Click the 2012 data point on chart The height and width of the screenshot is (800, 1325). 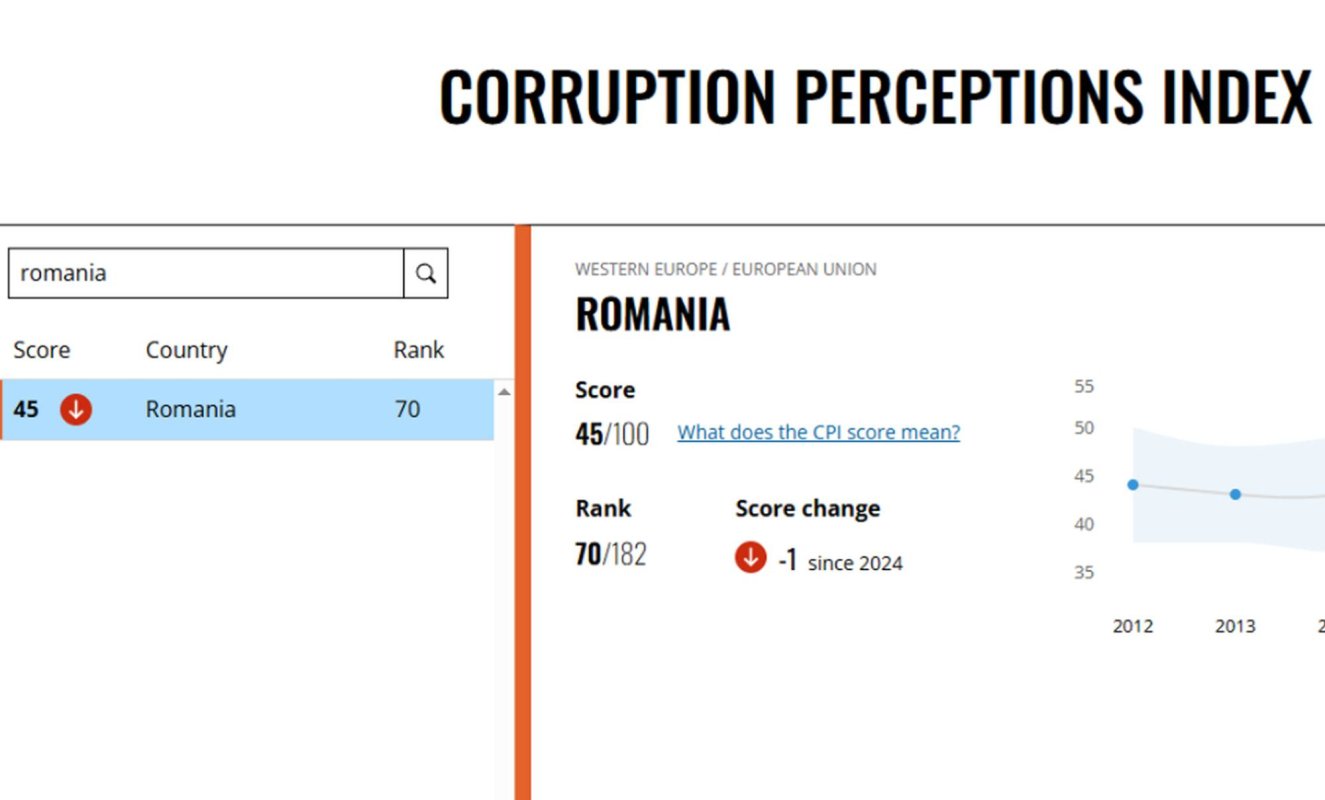click(x=1133, y=485)
